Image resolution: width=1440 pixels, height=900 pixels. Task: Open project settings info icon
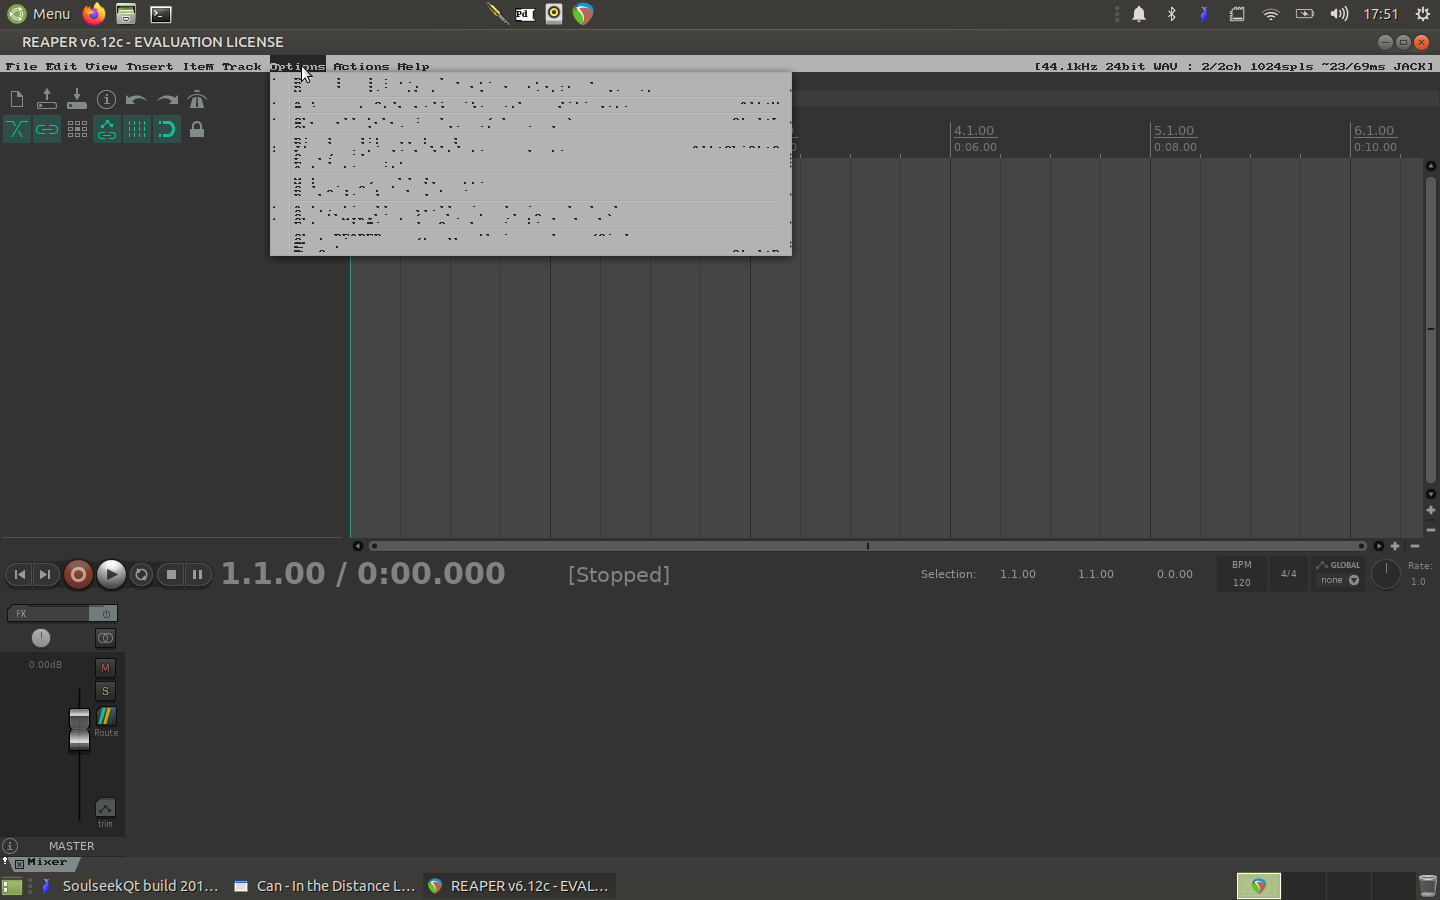107,99
